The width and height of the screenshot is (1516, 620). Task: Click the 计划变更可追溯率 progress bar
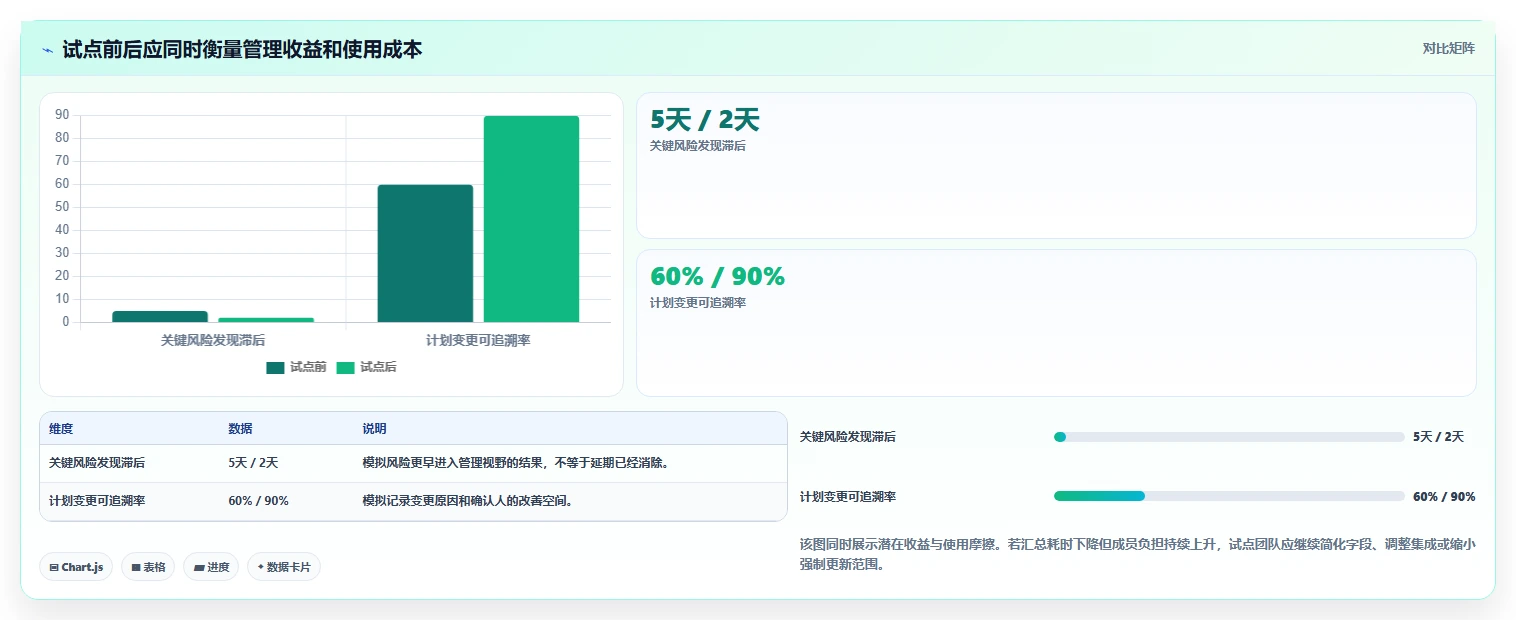[x=1229, y=496]
